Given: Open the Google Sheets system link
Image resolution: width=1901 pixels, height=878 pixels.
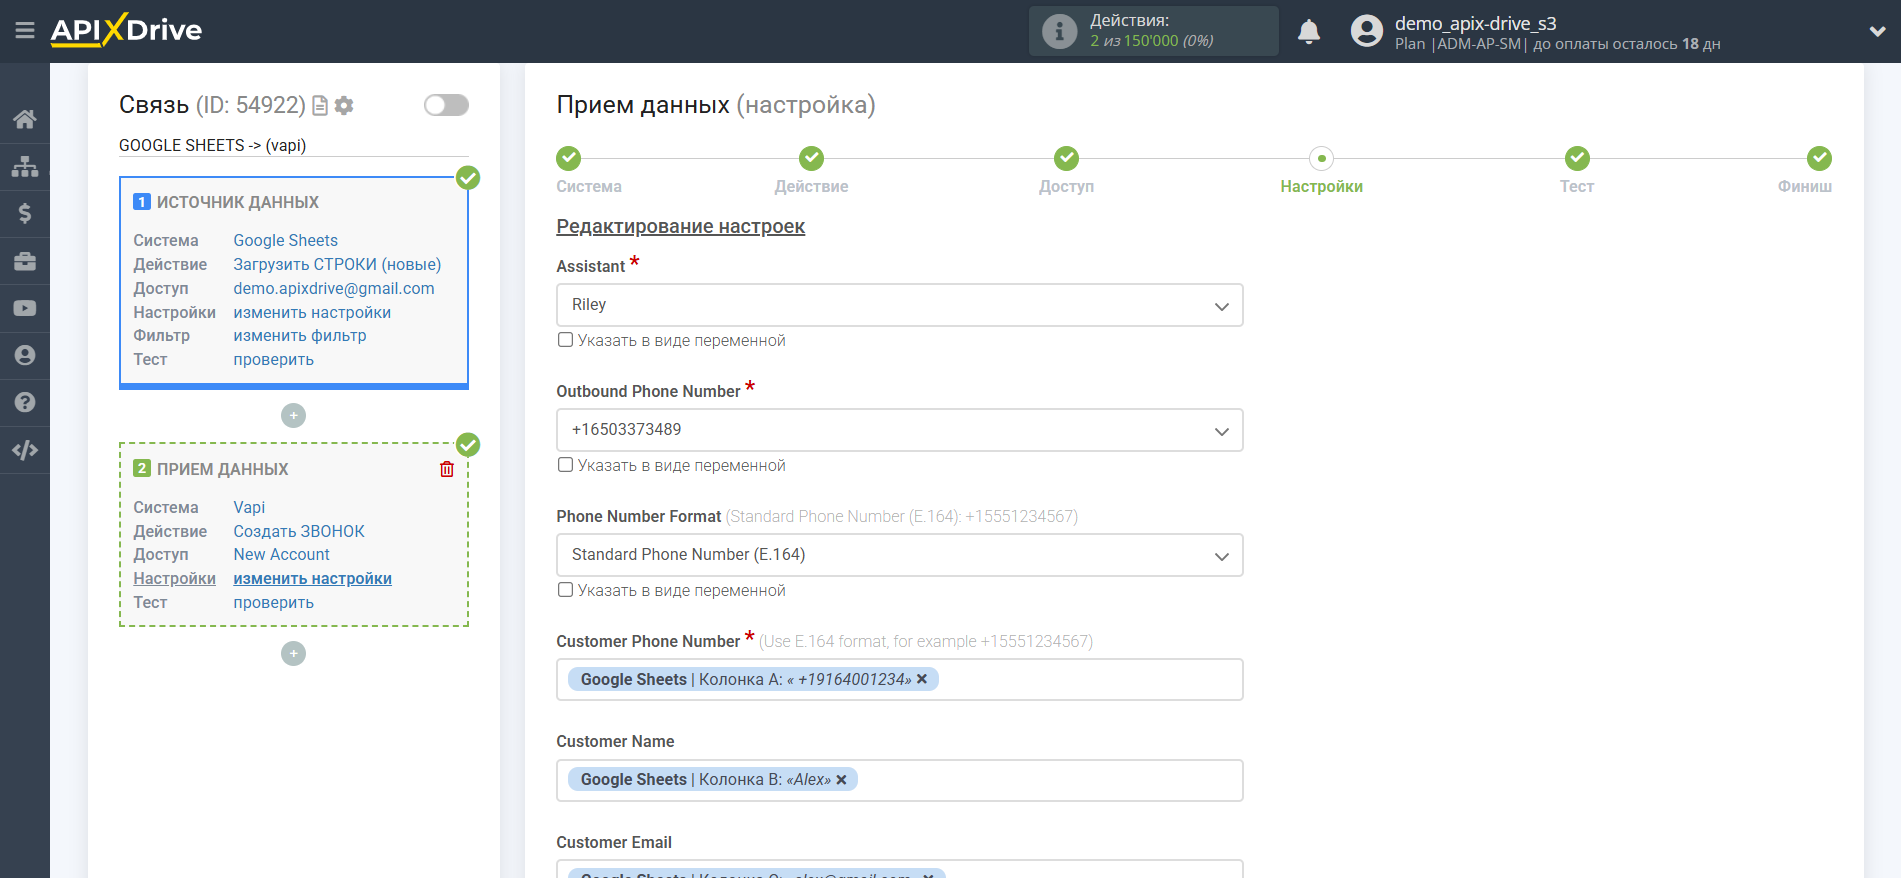Looking at the screenshot, I should coord(286,240).
